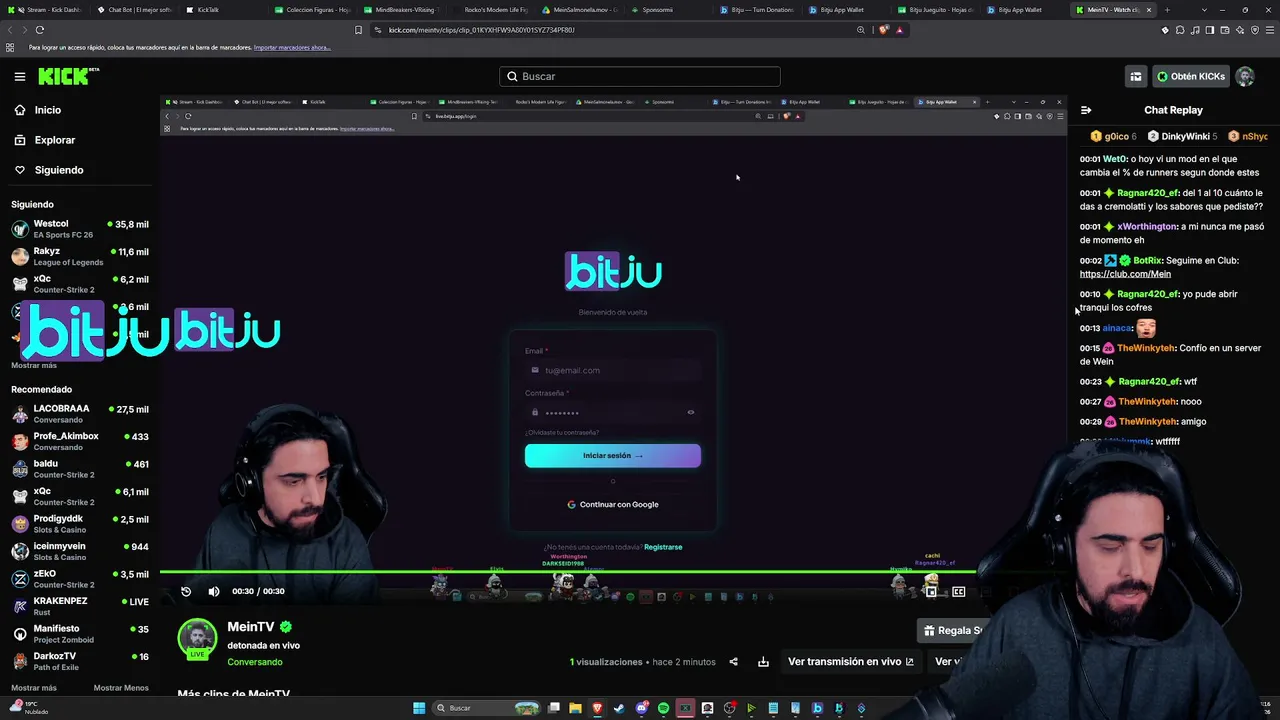The height and width of the screenshot is (720, 1280).
Task: Open the club.com/Mein chat link
Action: (1125, 274)
